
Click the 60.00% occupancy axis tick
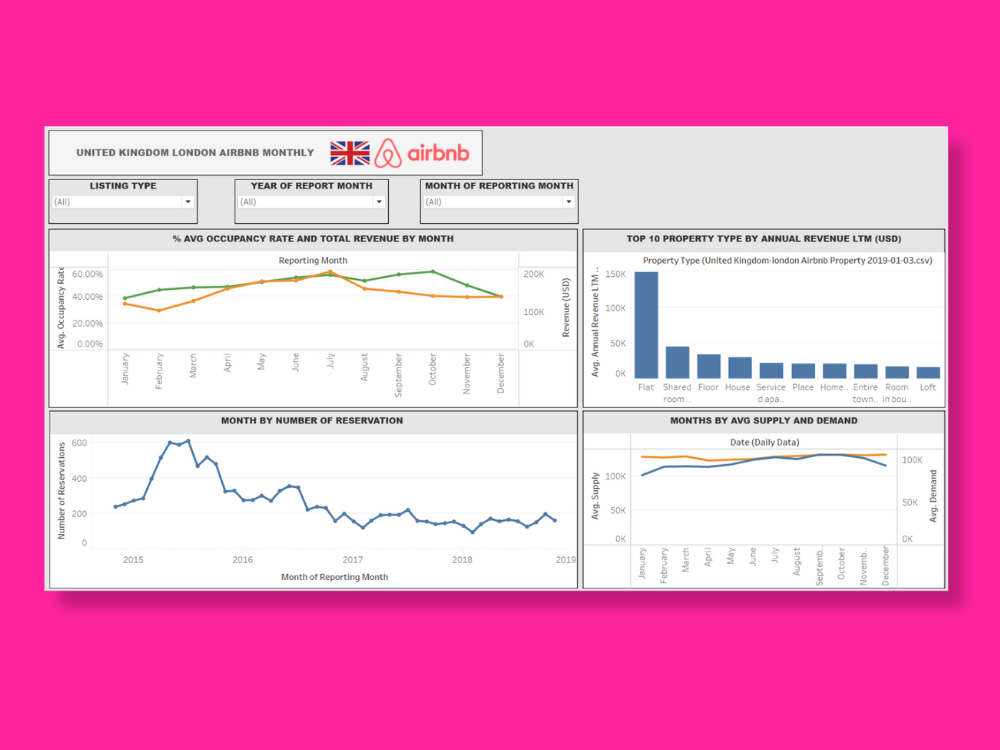click(x=87, y=274)
